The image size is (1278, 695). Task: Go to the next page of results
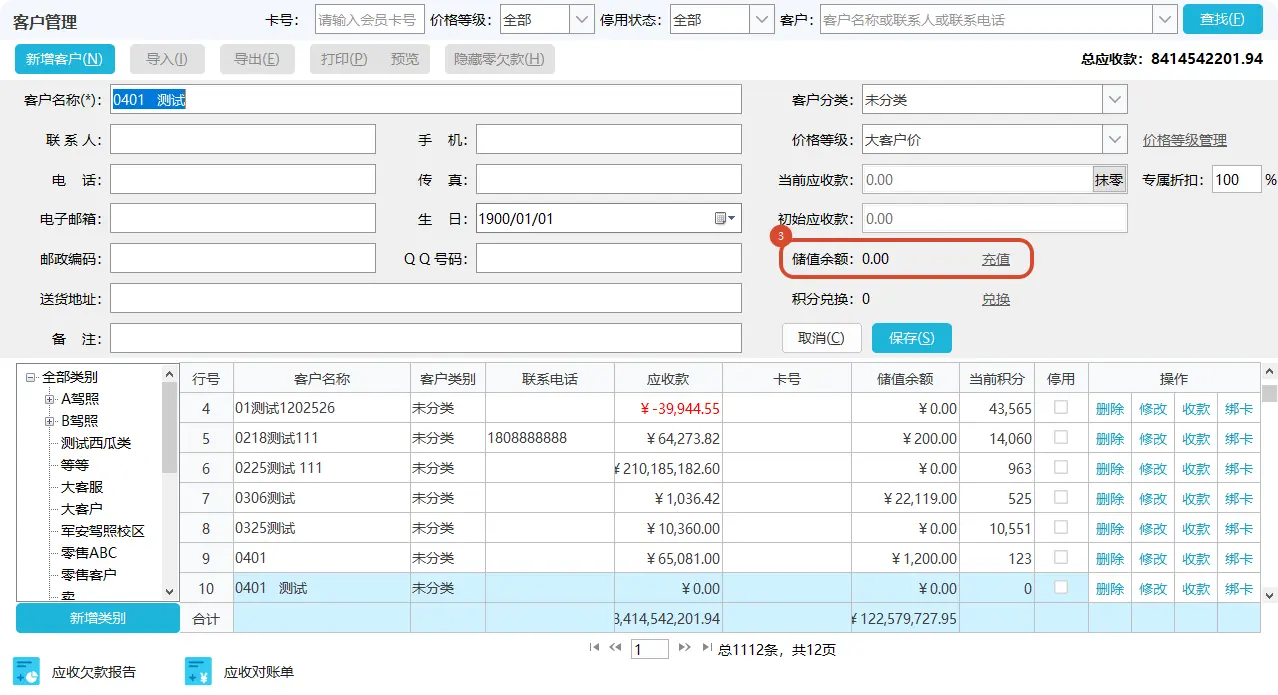click(685, 648)
